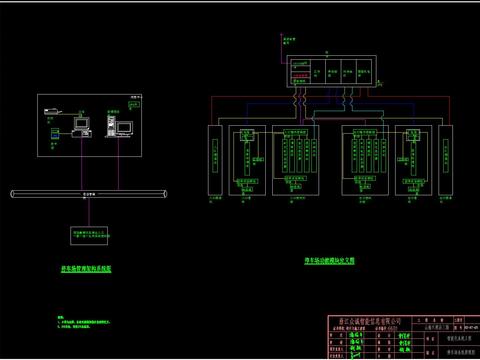Click the workstation computer with keyboard symbol
Viewport: 480px width, 360px height.
[x=82, y=127]
